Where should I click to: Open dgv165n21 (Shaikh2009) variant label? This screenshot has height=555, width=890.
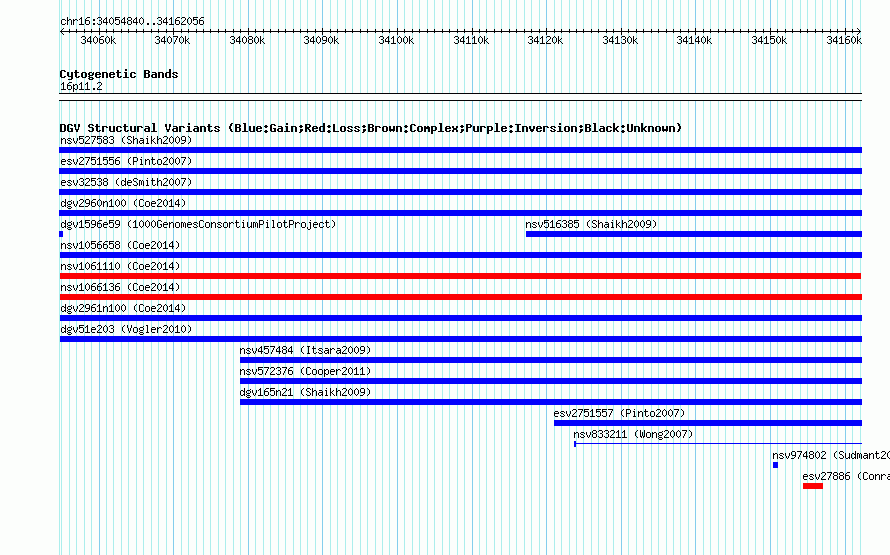pyautogui.click(x=305, y=392)
